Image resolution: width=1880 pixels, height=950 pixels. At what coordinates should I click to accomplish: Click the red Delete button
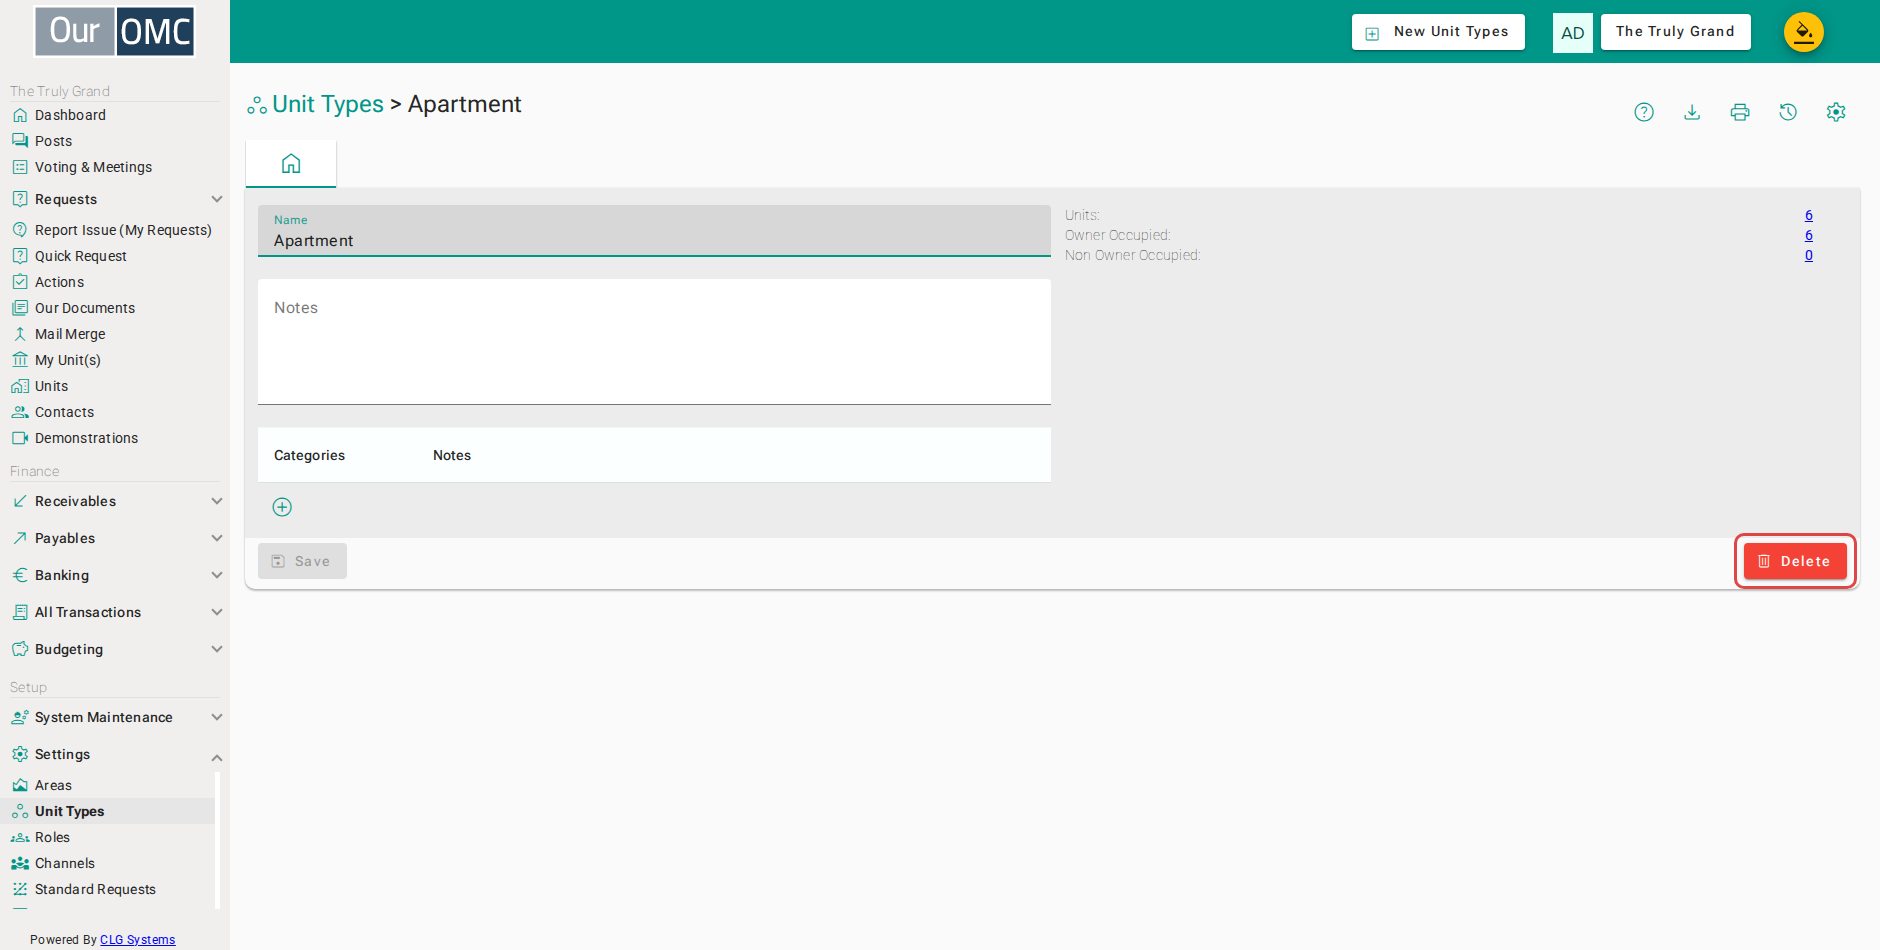(x=1795, y=561)
